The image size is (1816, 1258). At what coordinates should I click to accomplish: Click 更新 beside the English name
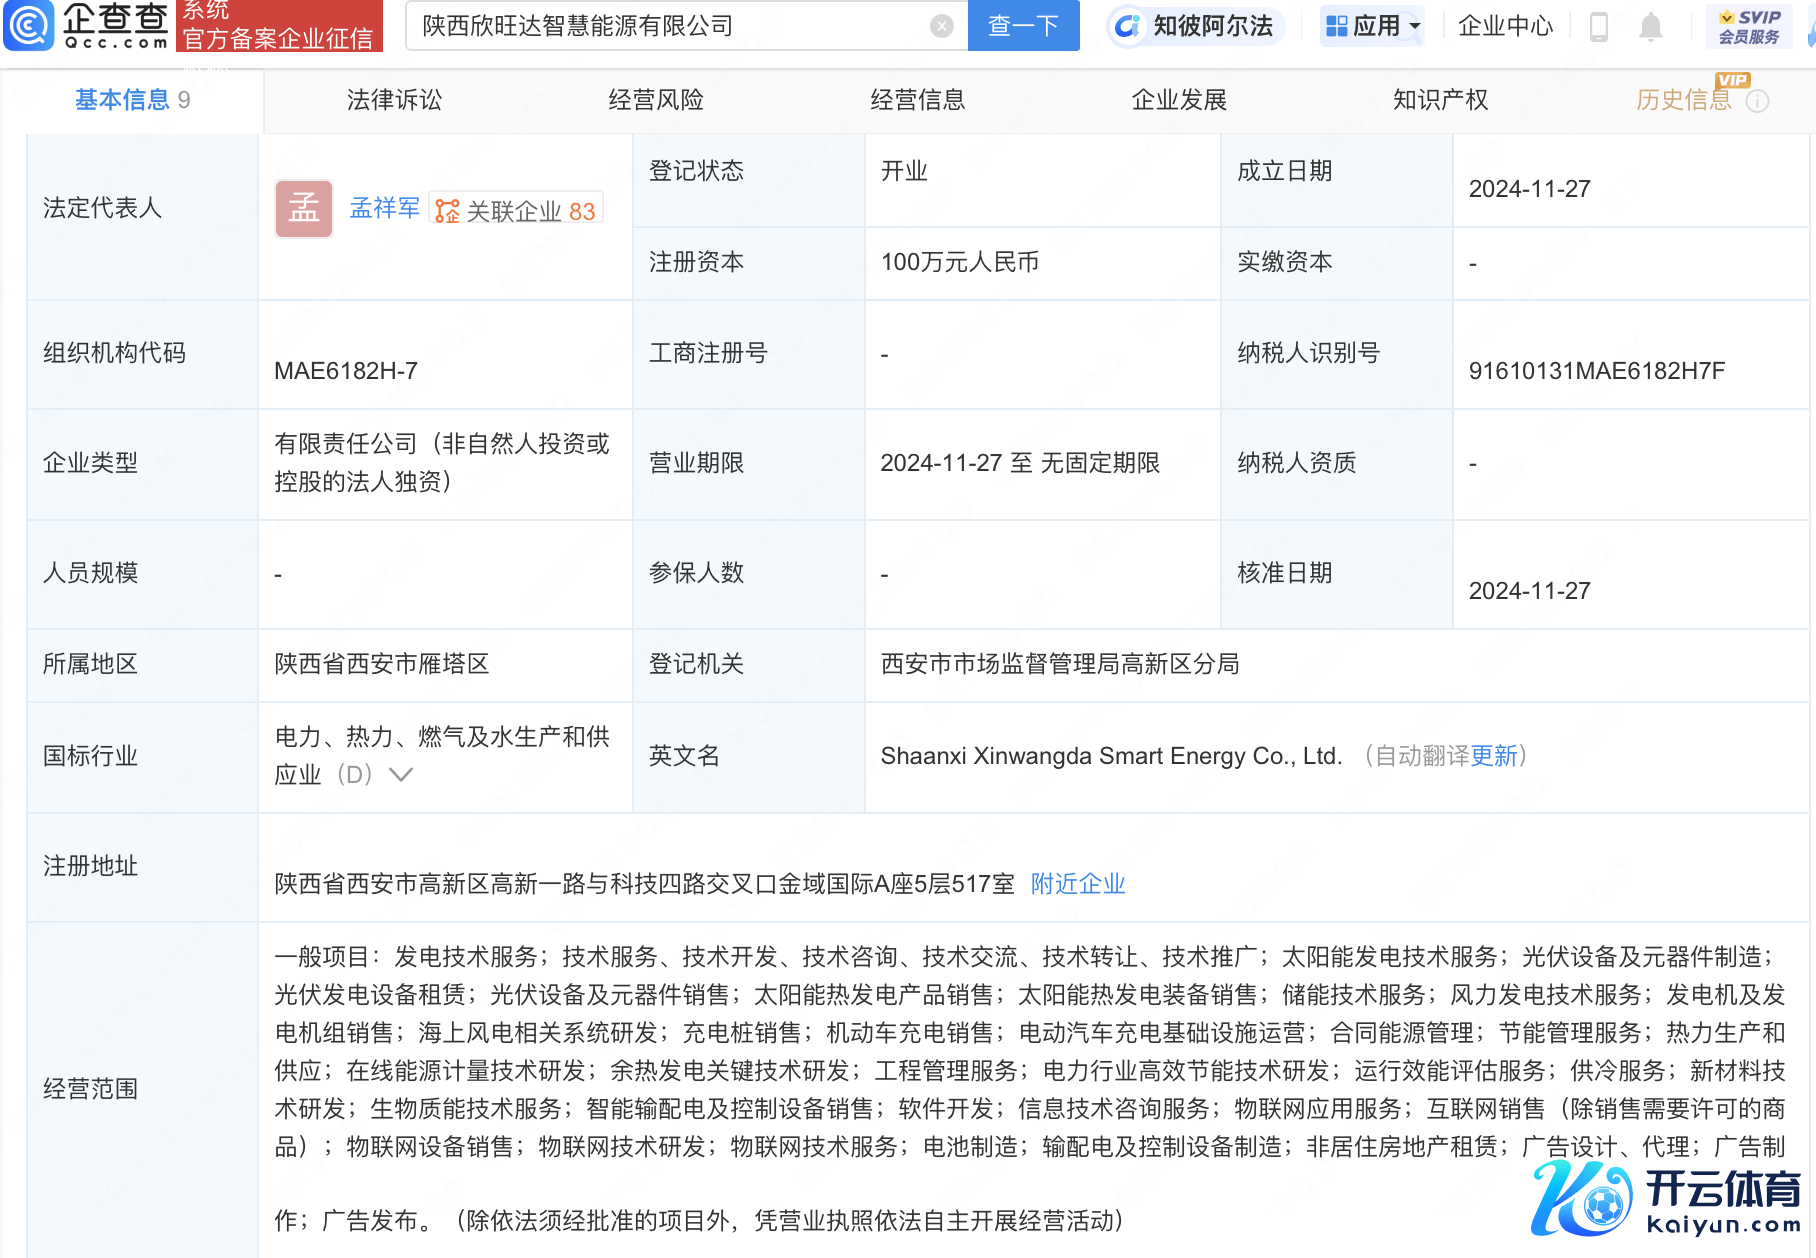pos(1494,756)
